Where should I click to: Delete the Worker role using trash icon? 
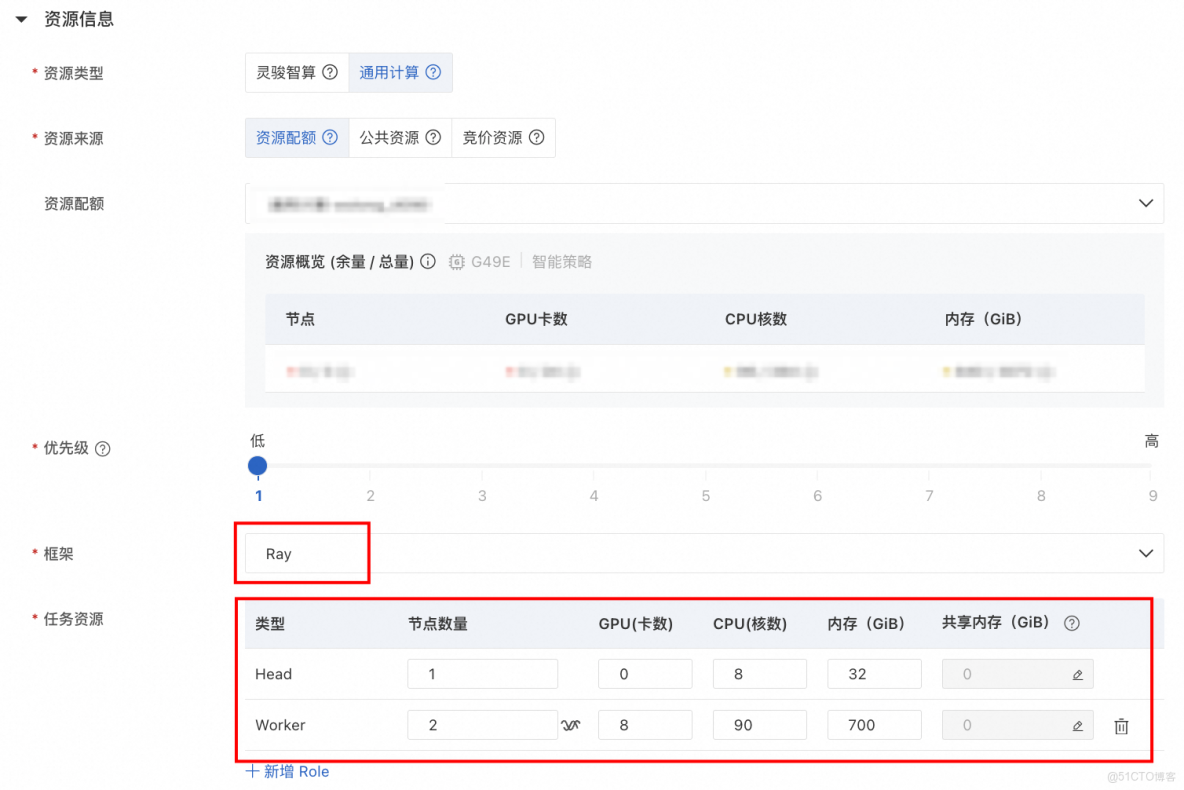1121,725
